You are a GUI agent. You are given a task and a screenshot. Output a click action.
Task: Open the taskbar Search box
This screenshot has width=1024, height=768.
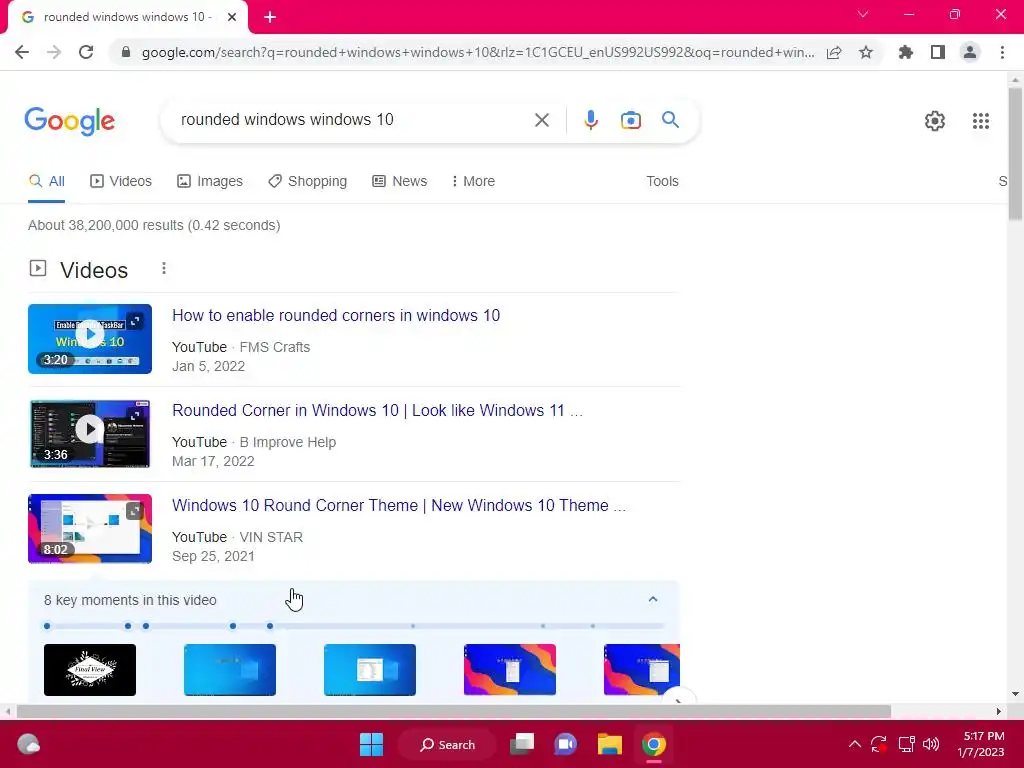(447, 744)
